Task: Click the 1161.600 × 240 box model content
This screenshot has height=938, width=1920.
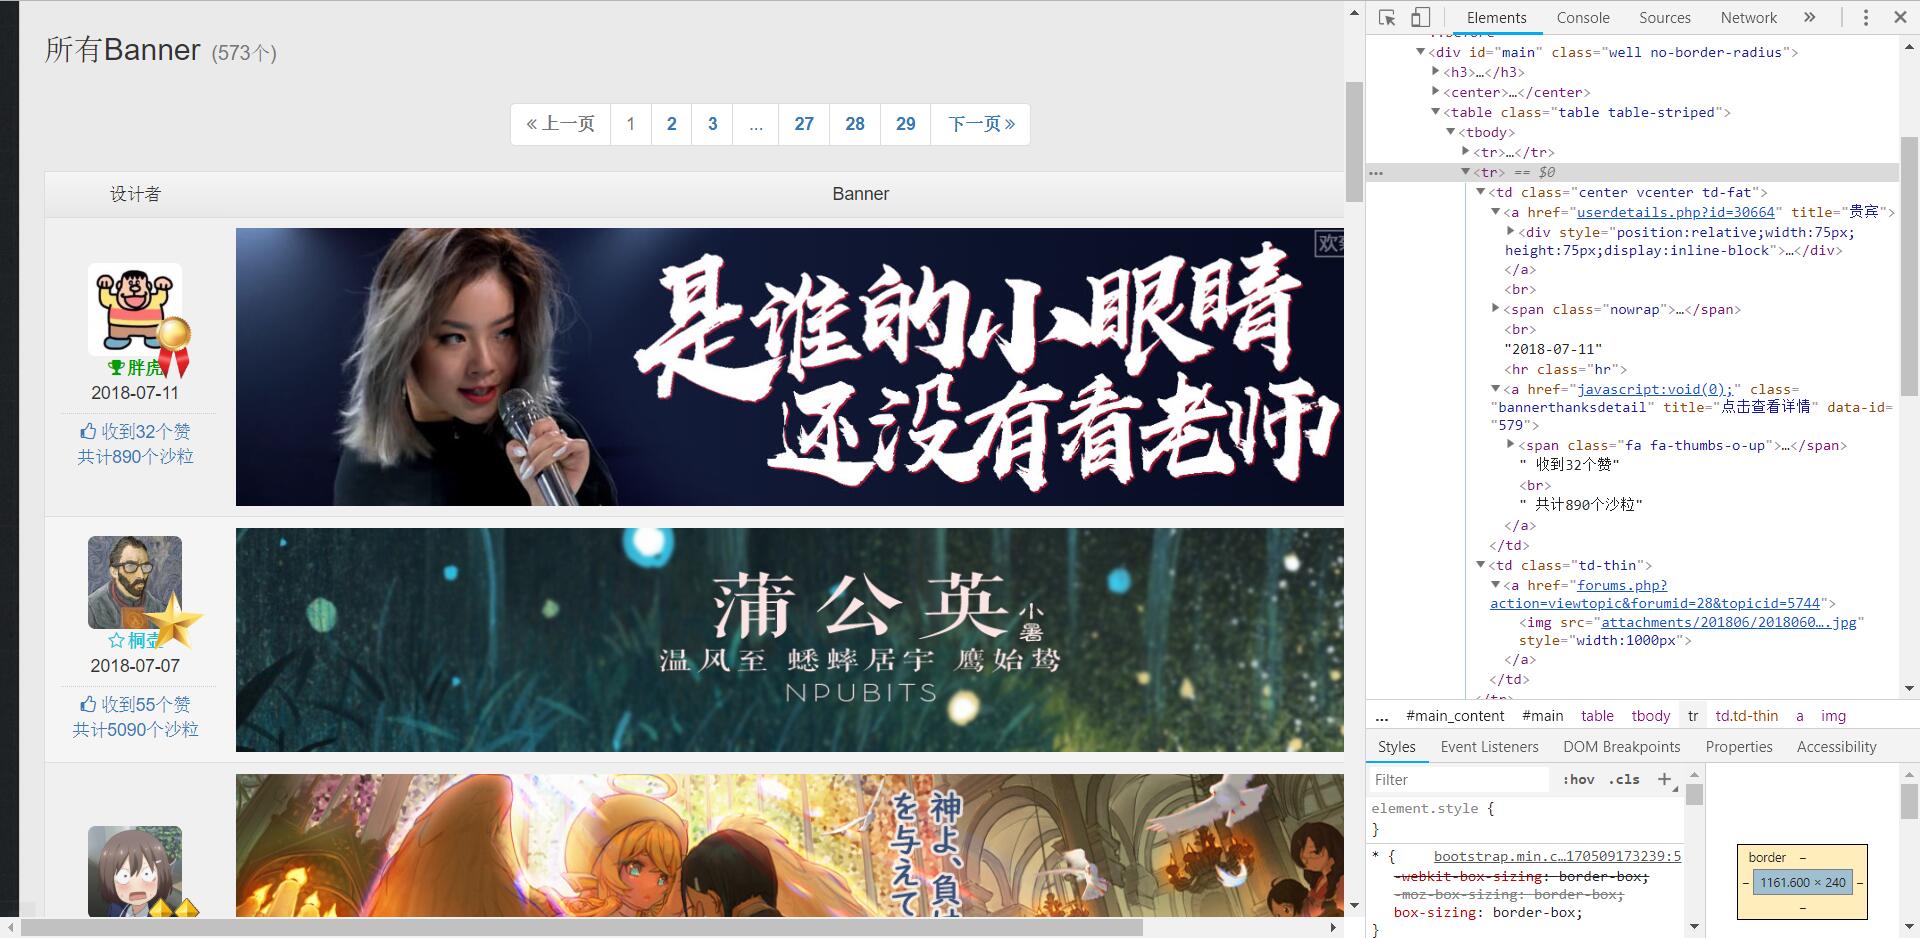Action: 1803,882
